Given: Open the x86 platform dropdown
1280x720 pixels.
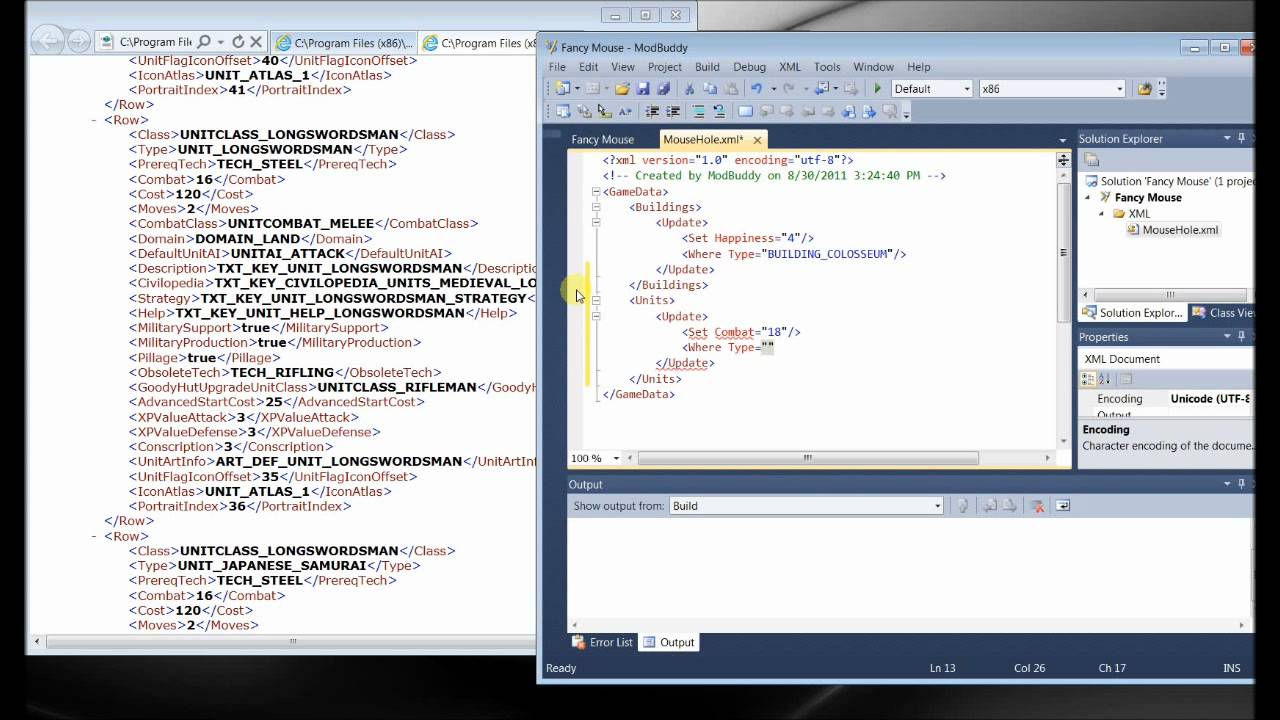Looking at the screenshot, I should point(1052,89).
